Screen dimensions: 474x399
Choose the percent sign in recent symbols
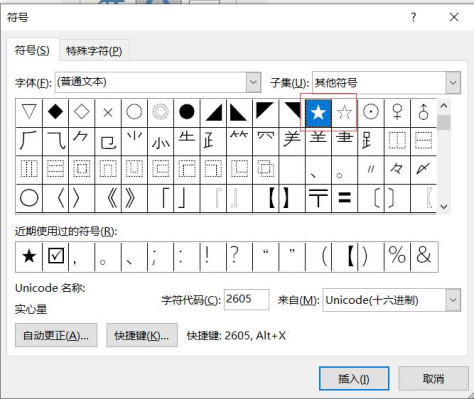(x=397, y=257)
